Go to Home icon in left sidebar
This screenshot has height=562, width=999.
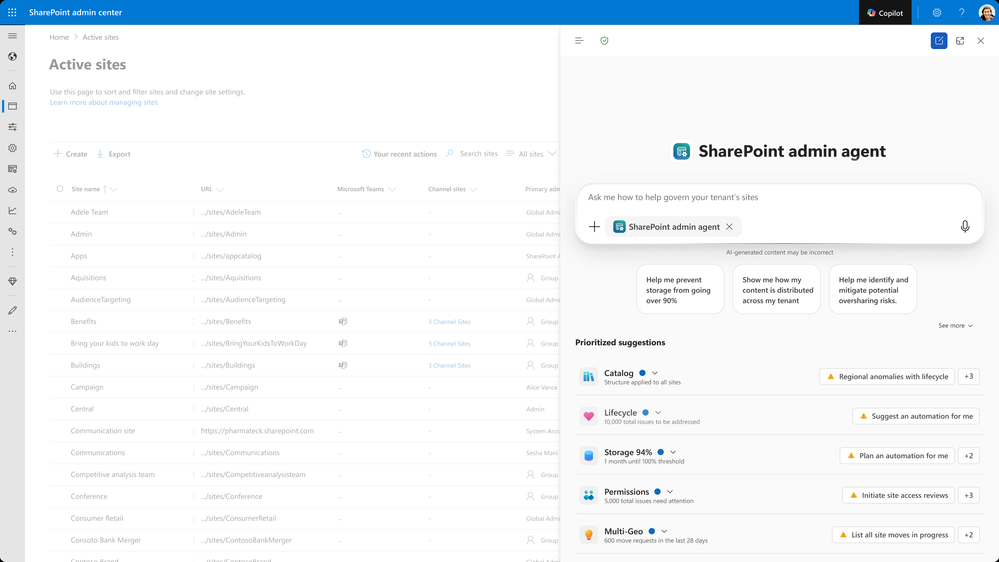click(x=12, y=85)
